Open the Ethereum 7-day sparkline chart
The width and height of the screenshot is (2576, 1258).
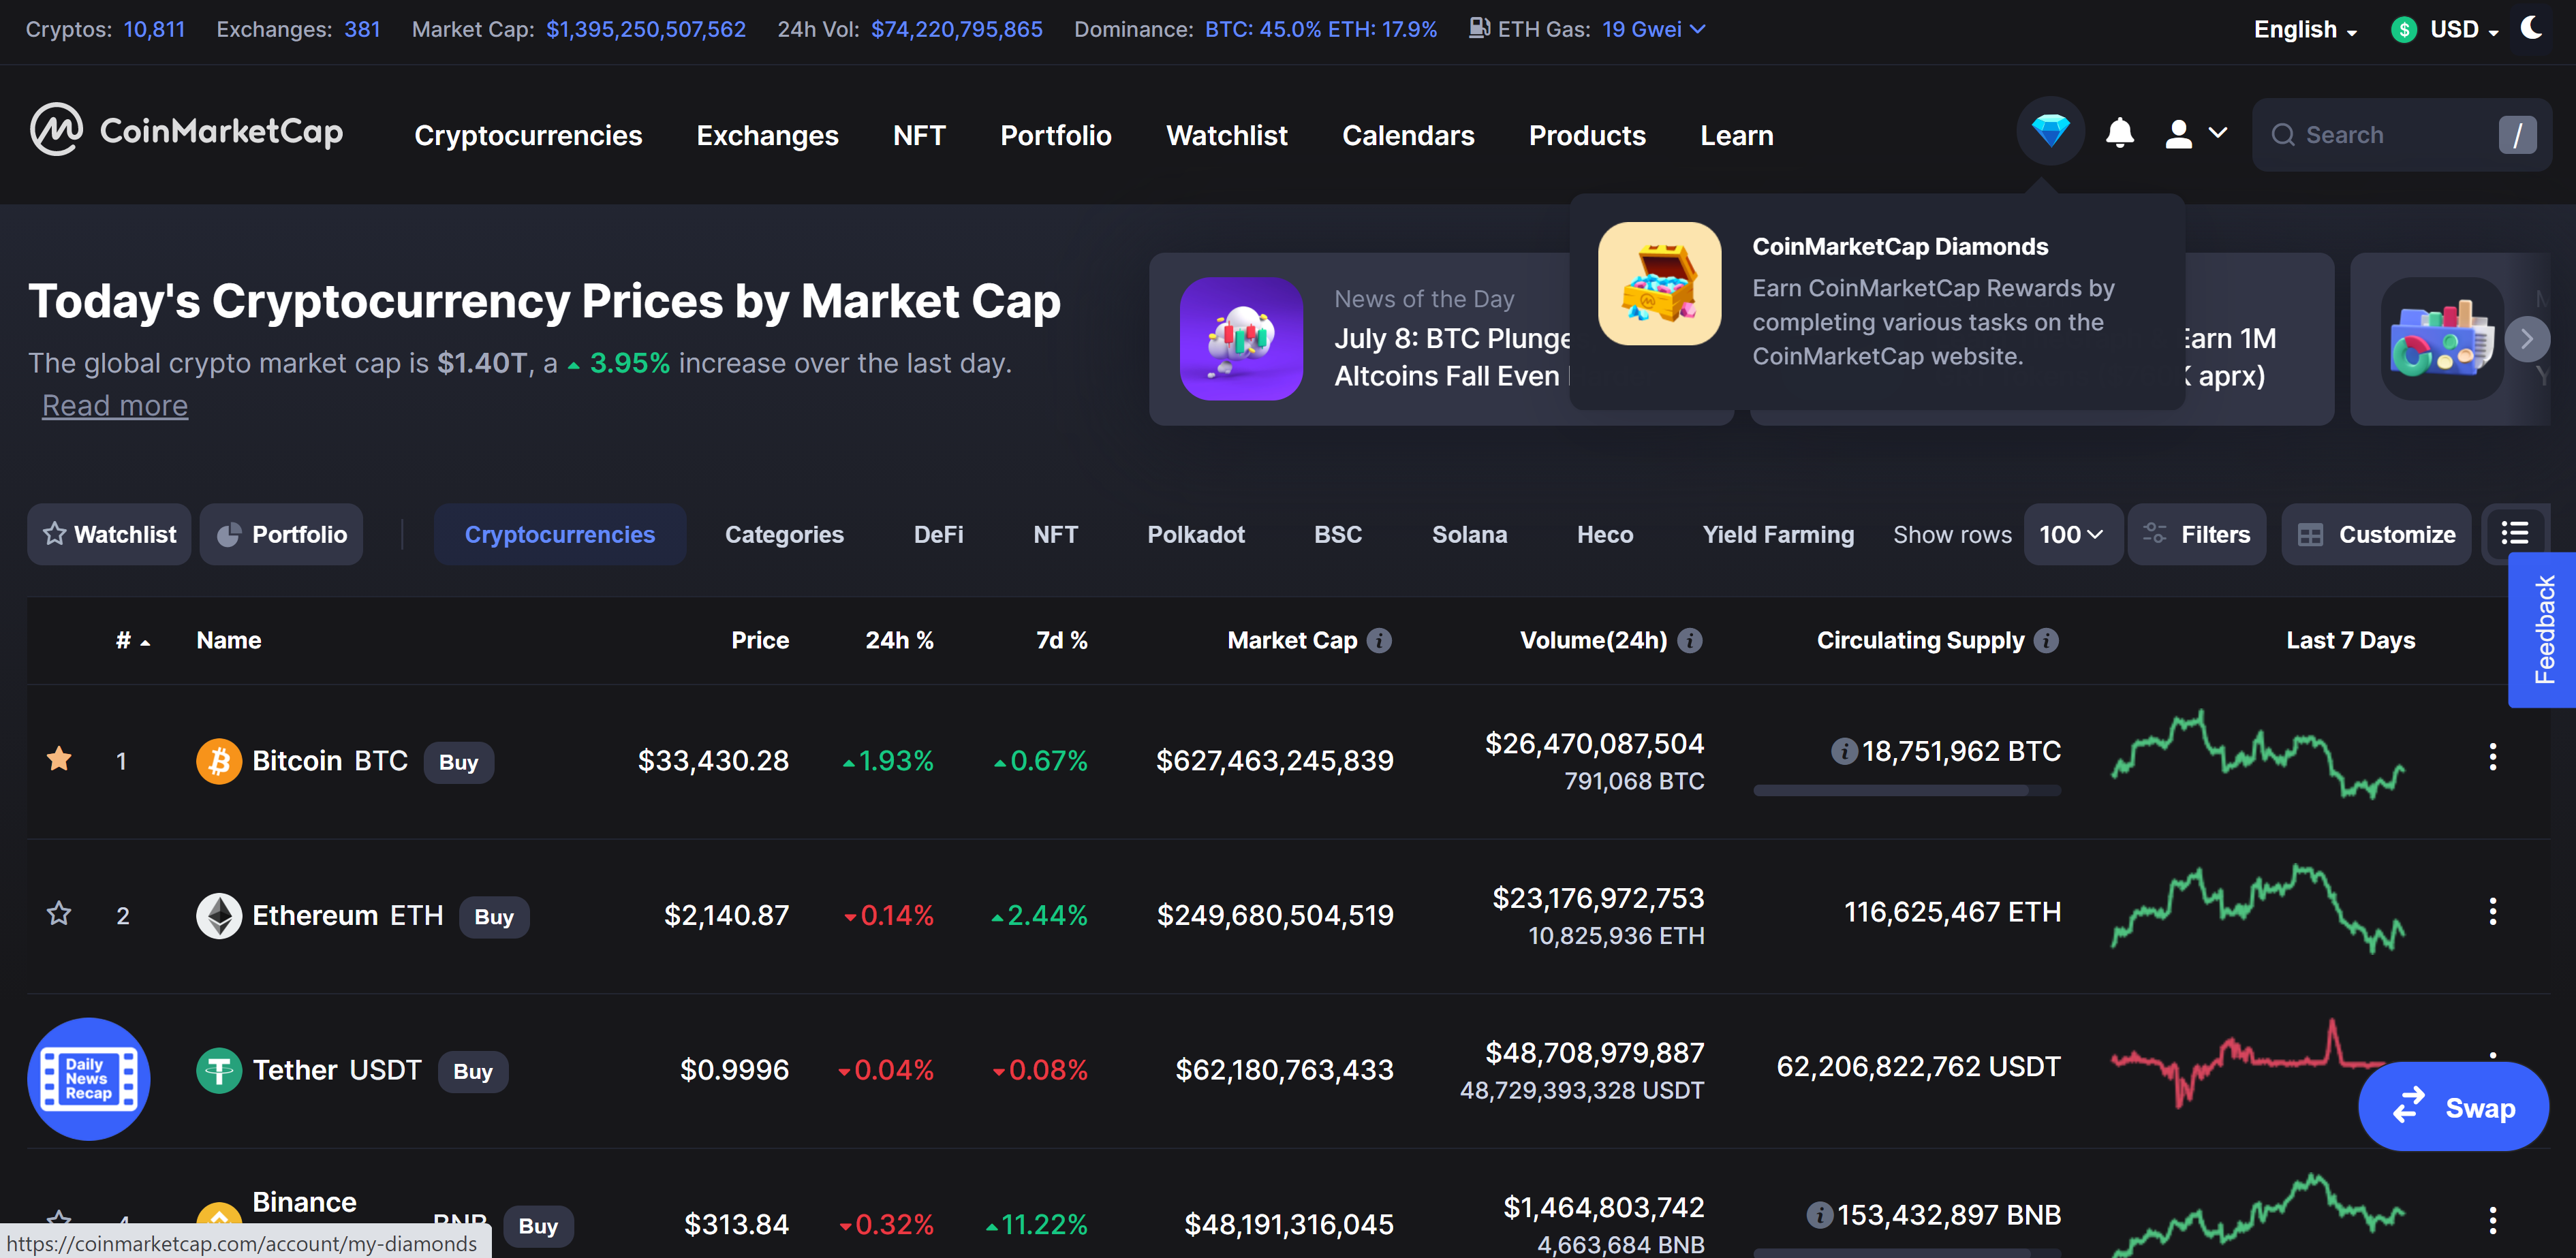pyautogui.click(x=2257, y=909)
